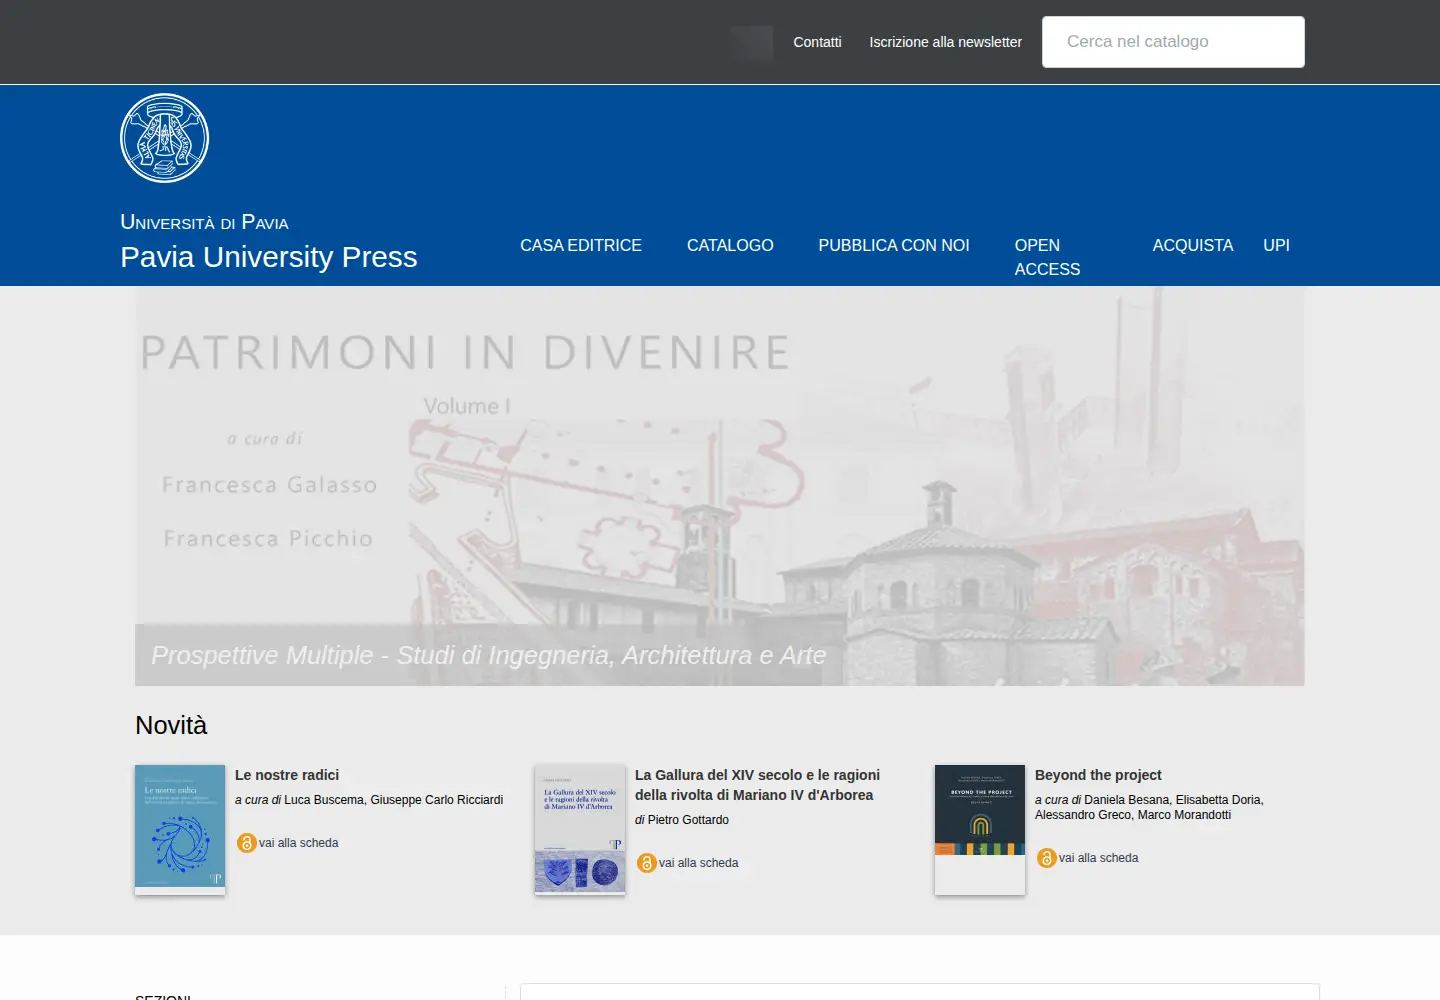Go to scheda for Le nostre radici
Screen dimensions: 1440x1000
pos(298,843)
